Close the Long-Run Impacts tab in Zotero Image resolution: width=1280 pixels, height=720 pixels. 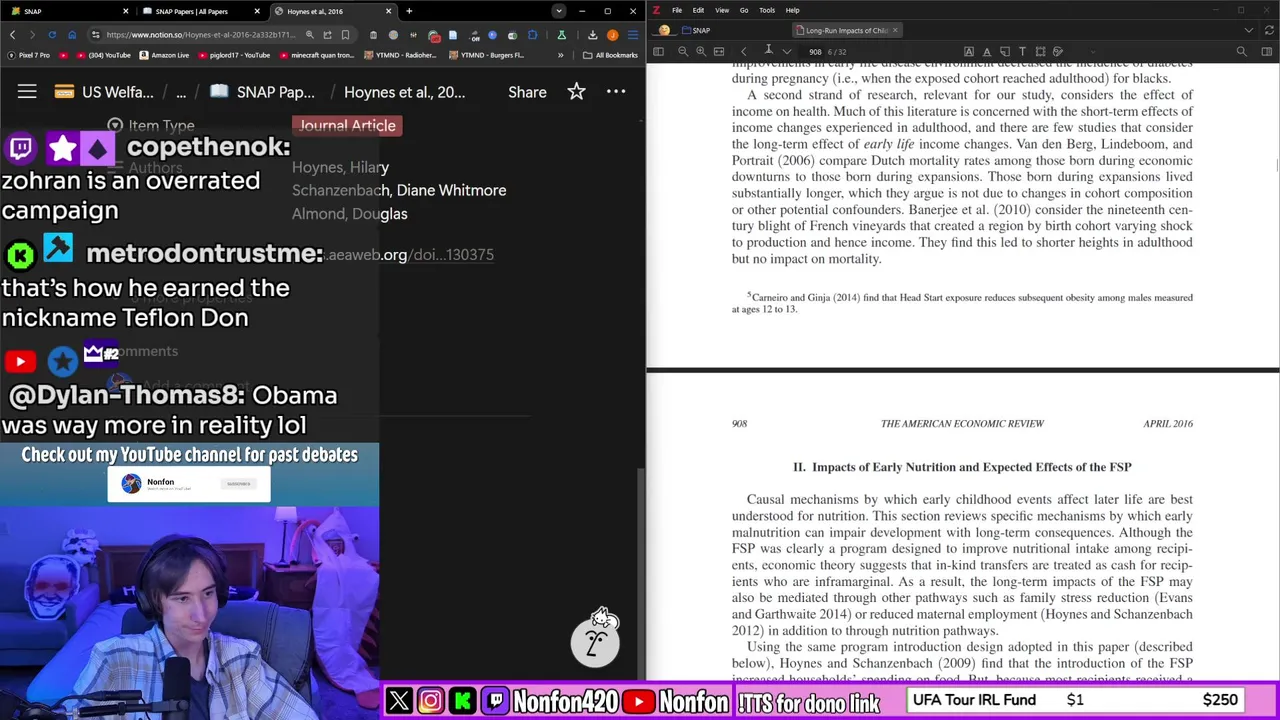(x=895, y=30)
